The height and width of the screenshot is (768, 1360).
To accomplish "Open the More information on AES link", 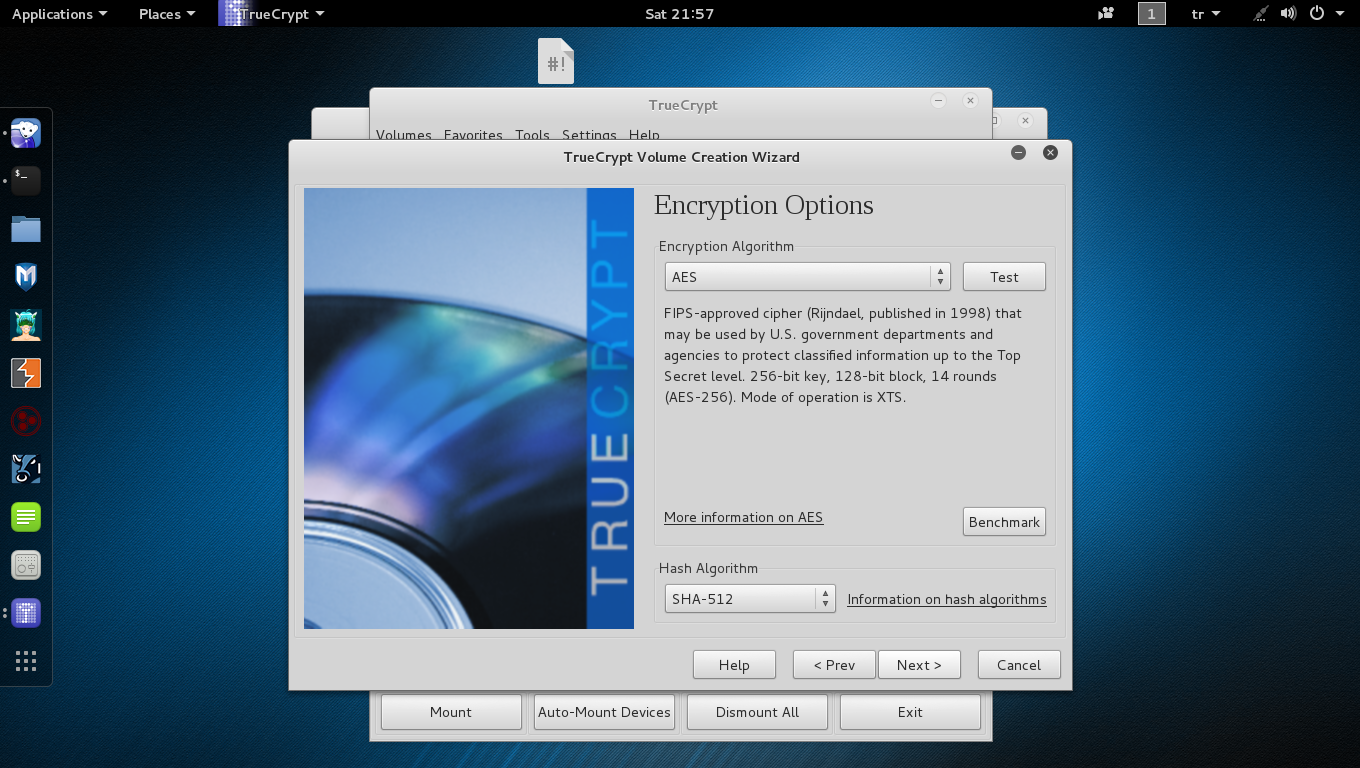I will pyautogui.click(x=743, y=517).
